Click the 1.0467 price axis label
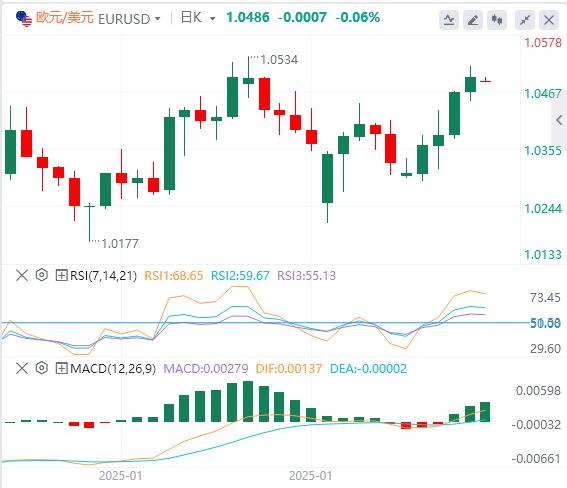 [543, 94]
